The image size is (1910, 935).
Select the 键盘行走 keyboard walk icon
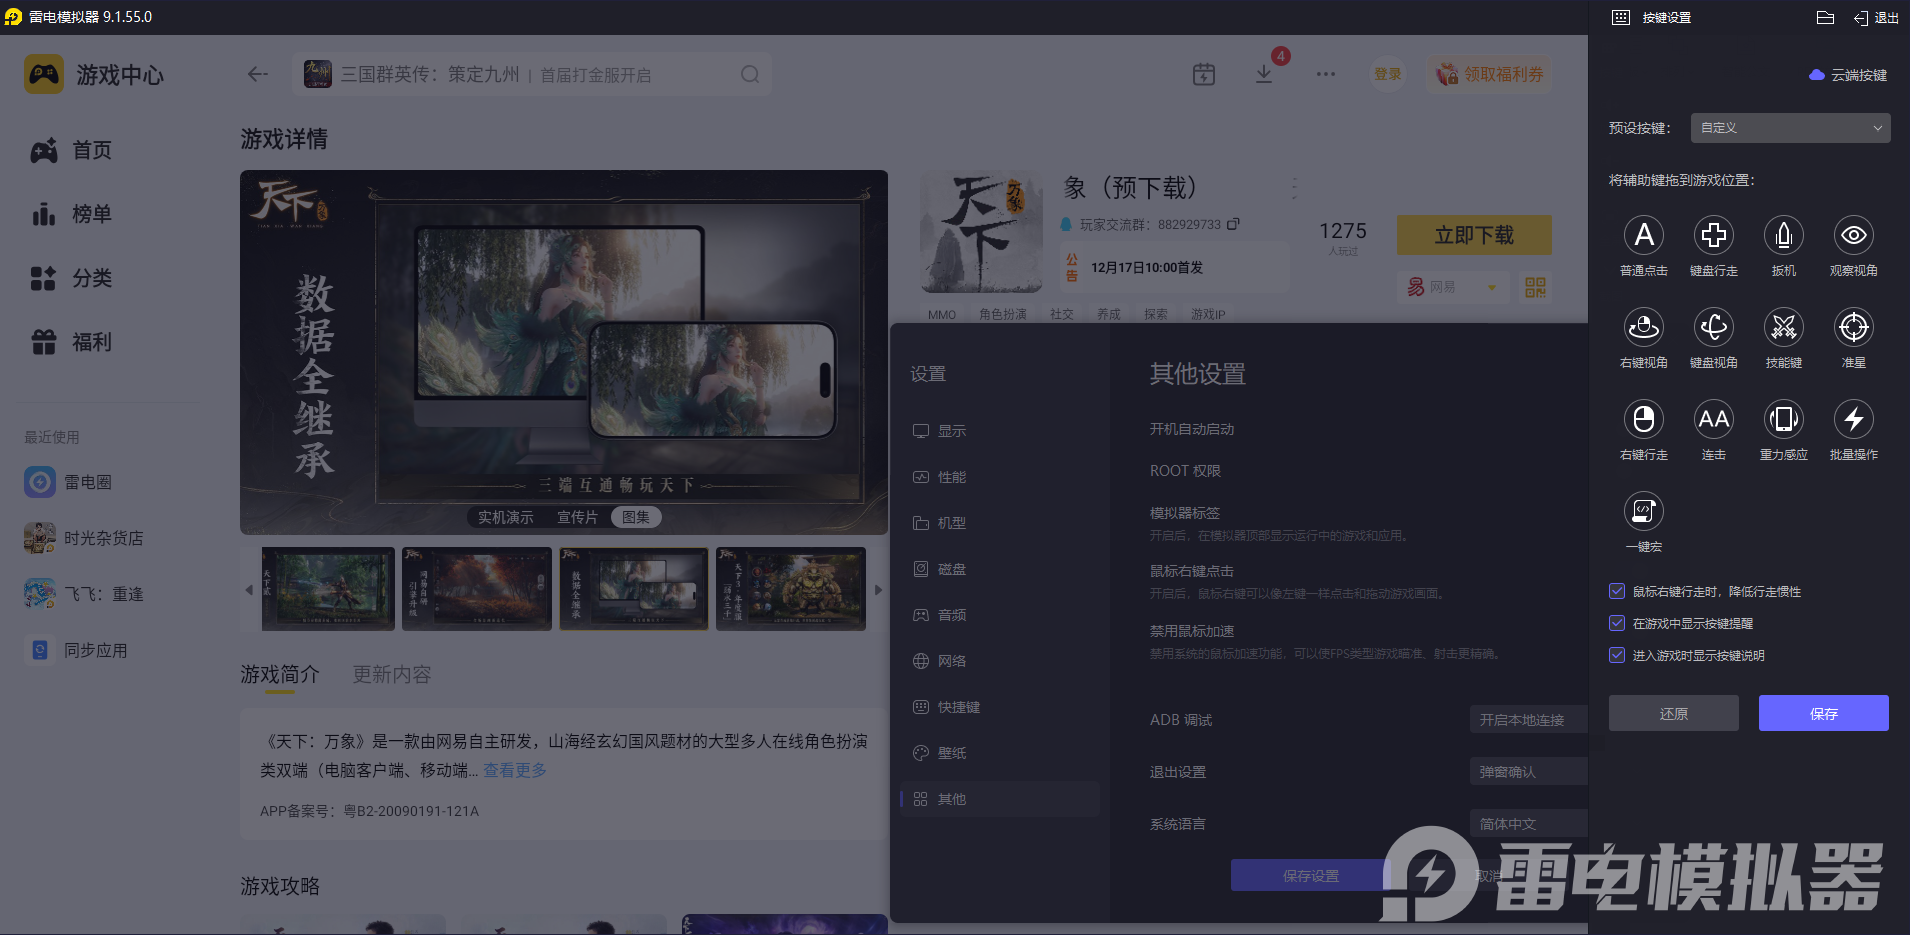point(1713,235)
